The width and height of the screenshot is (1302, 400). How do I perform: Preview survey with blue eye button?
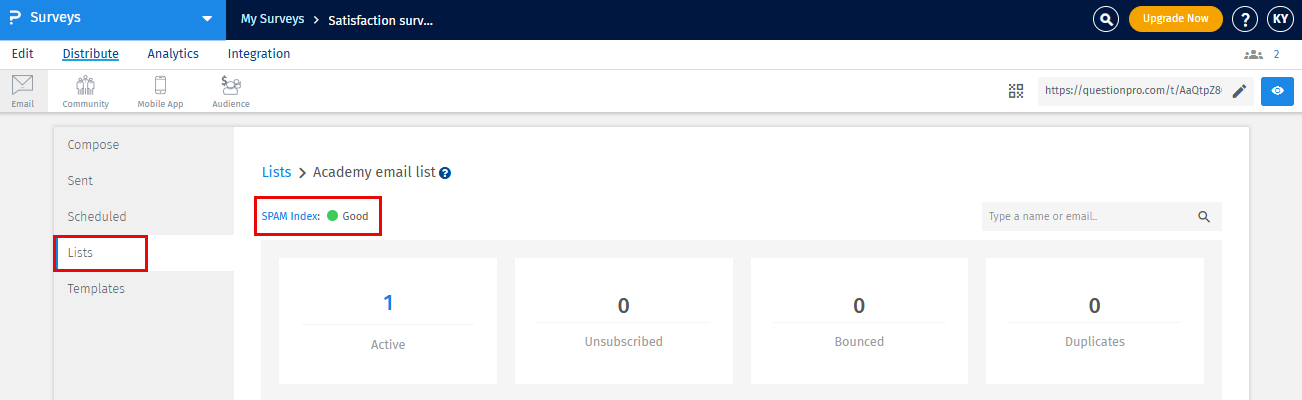click(x=1277, y=91)
